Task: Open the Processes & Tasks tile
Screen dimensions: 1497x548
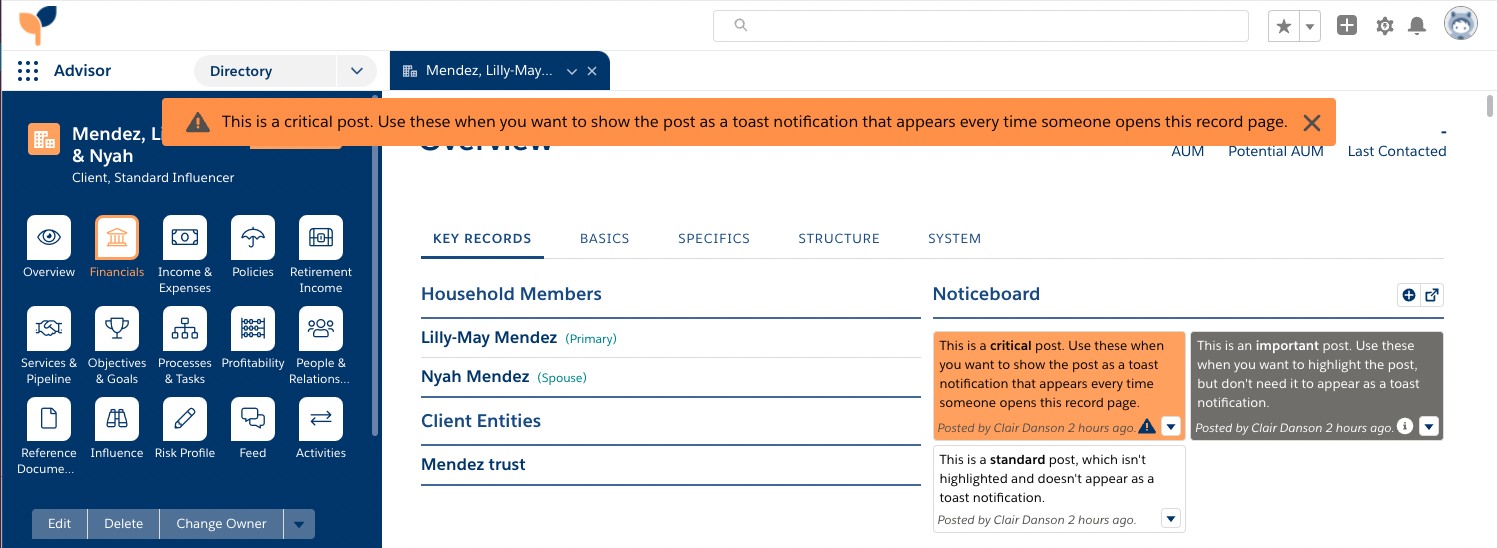Action: point(185,328)
